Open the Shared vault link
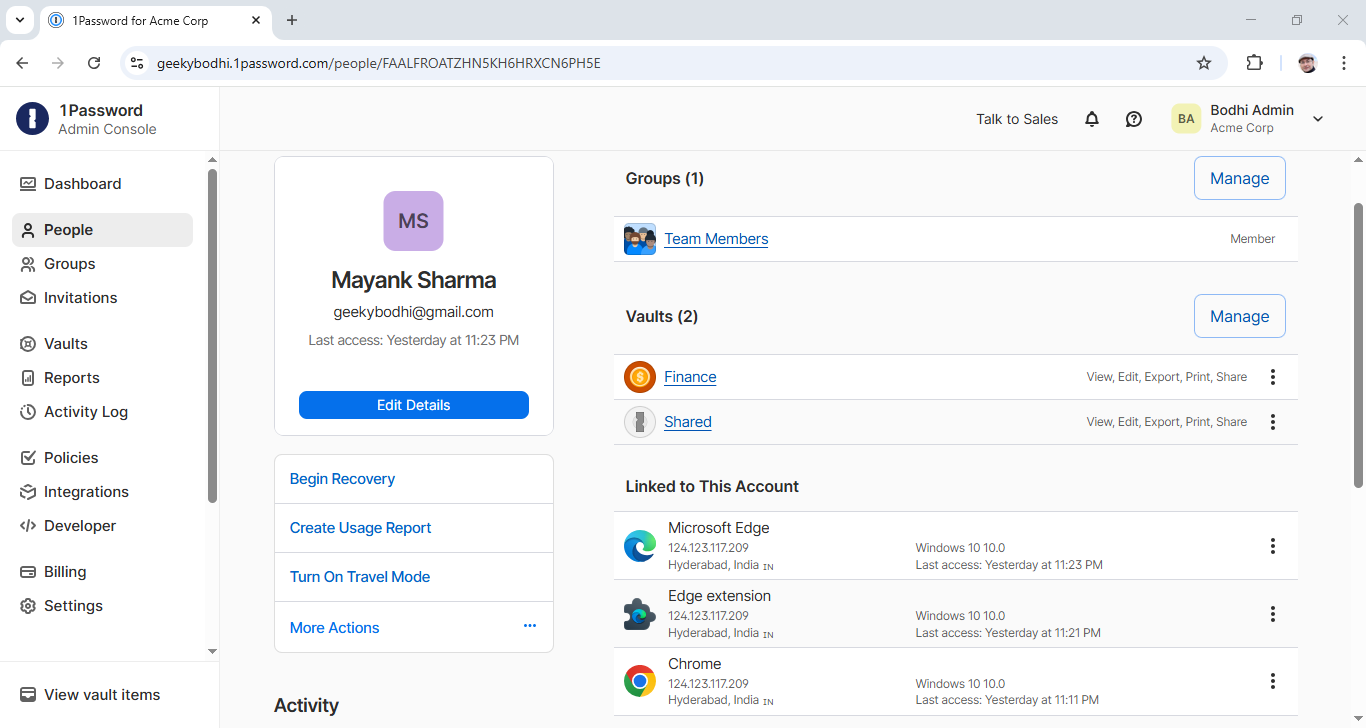The image size is (1366, 728). 688,422
